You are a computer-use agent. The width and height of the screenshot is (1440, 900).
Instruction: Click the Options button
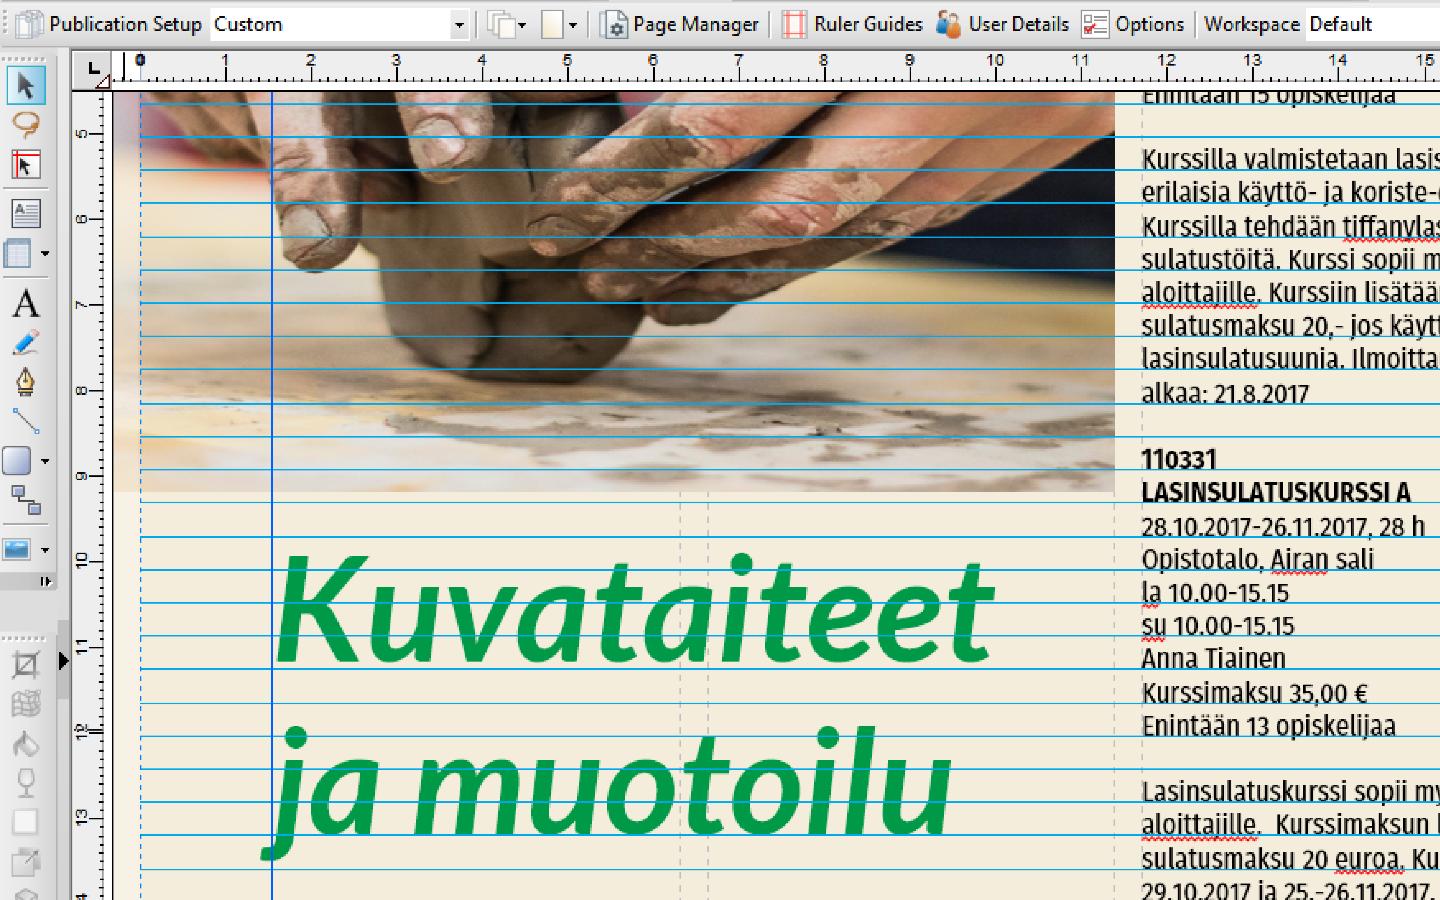tap(1134, 24)
